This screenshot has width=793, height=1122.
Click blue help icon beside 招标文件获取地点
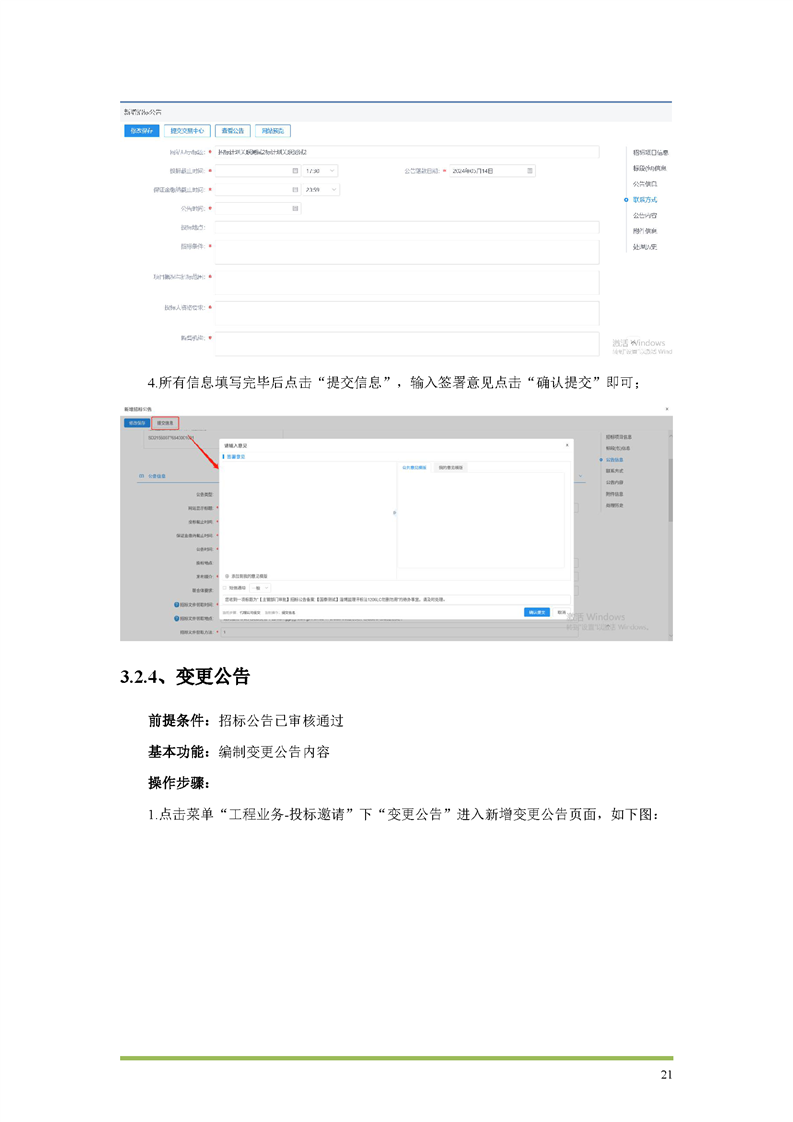click(176, 619)
